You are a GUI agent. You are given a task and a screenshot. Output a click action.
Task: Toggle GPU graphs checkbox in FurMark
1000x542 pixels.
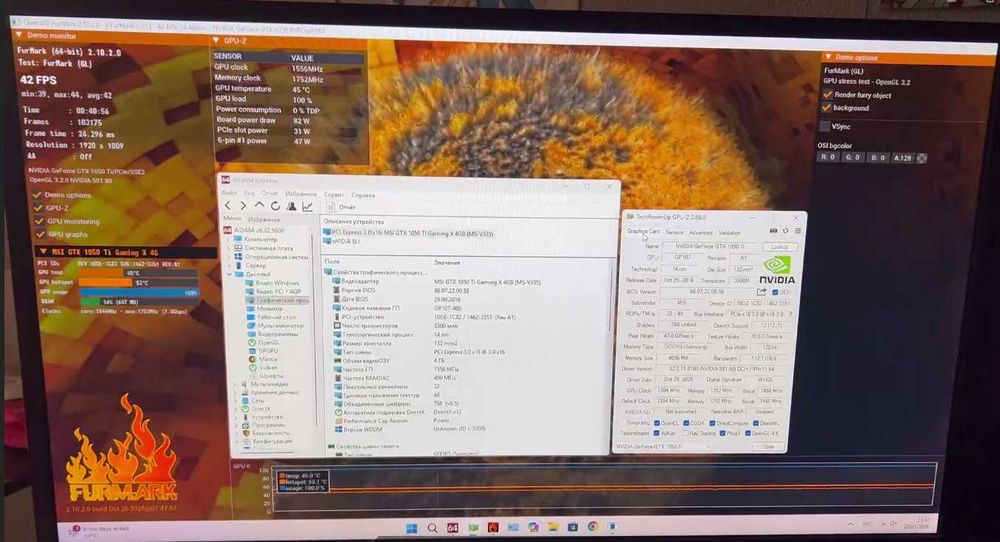click(x=41, y=234)
